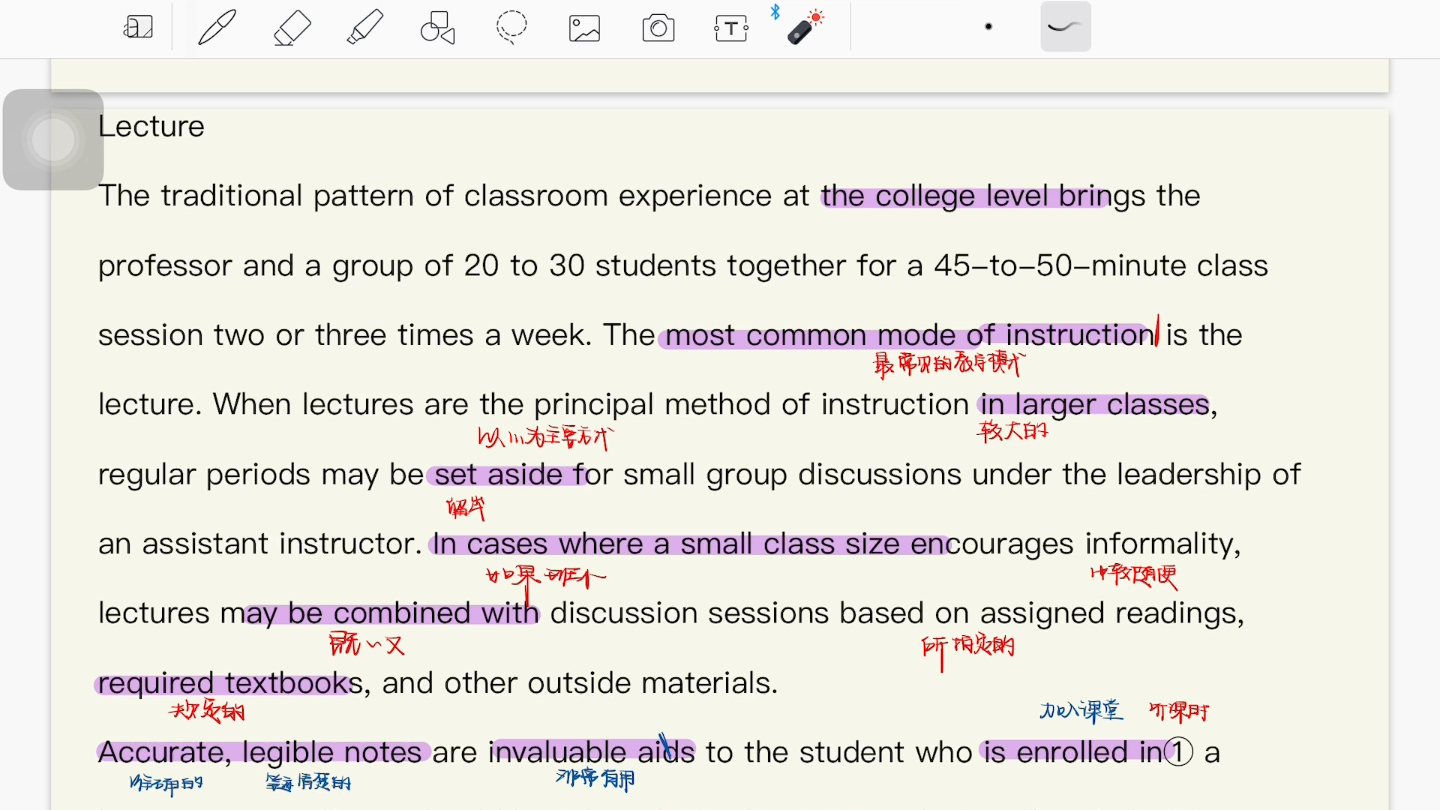The height and width of the screenshot is (810, 1440).
Task: Select the curved stroke style option
Action: 1065,27
